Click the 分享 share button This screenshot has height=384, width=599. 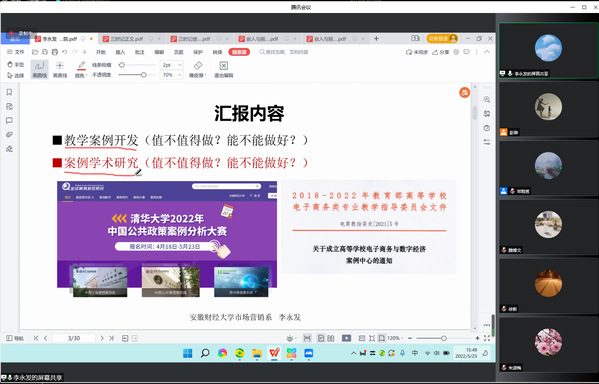pyautogui.click(x=440, y=52)
